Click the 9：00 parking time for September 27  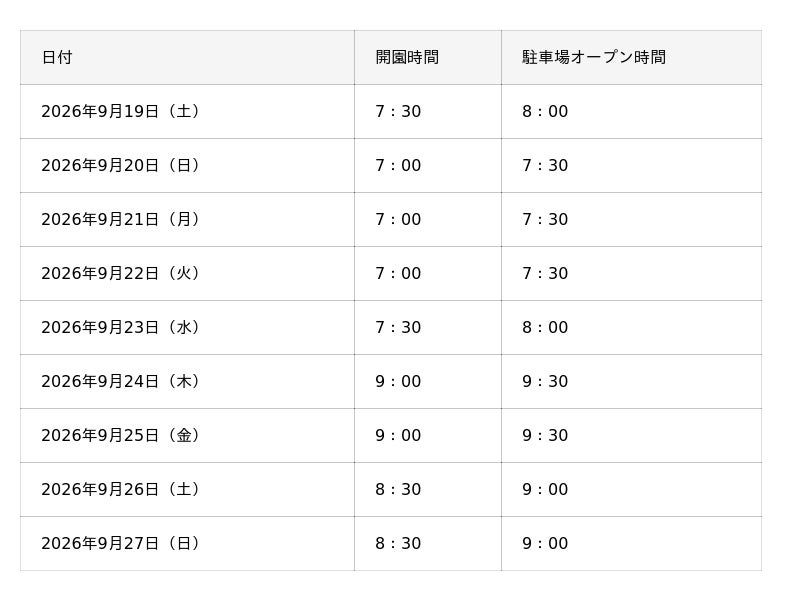[545, 544]
